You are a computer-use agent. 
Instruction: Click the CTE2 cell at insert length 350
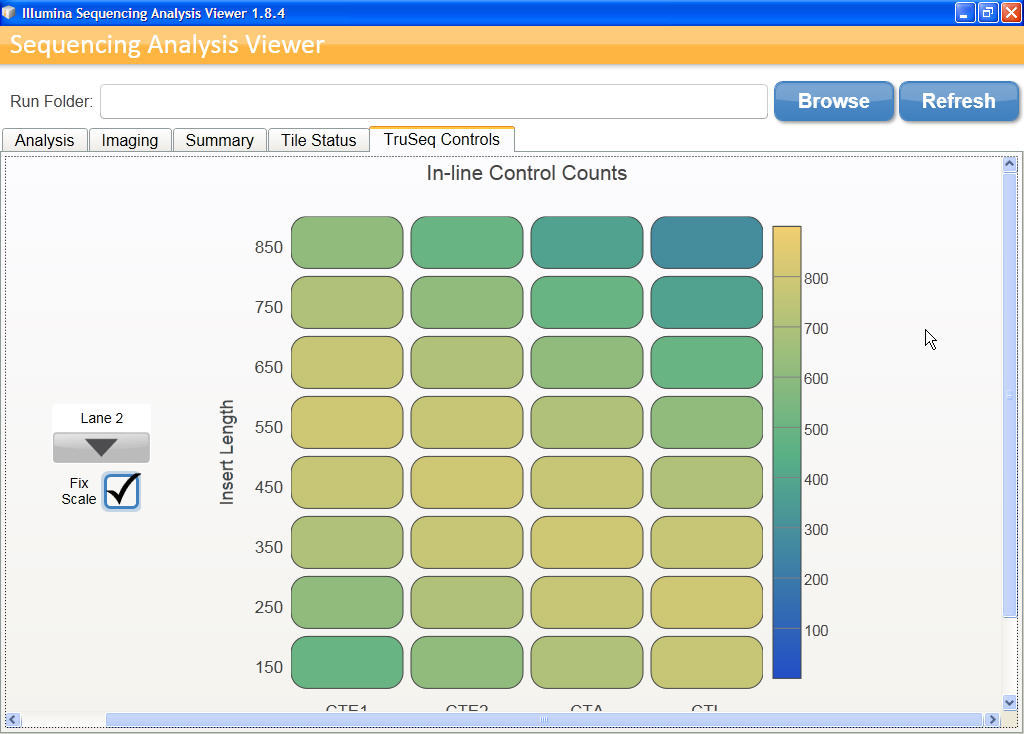point(467,542)
